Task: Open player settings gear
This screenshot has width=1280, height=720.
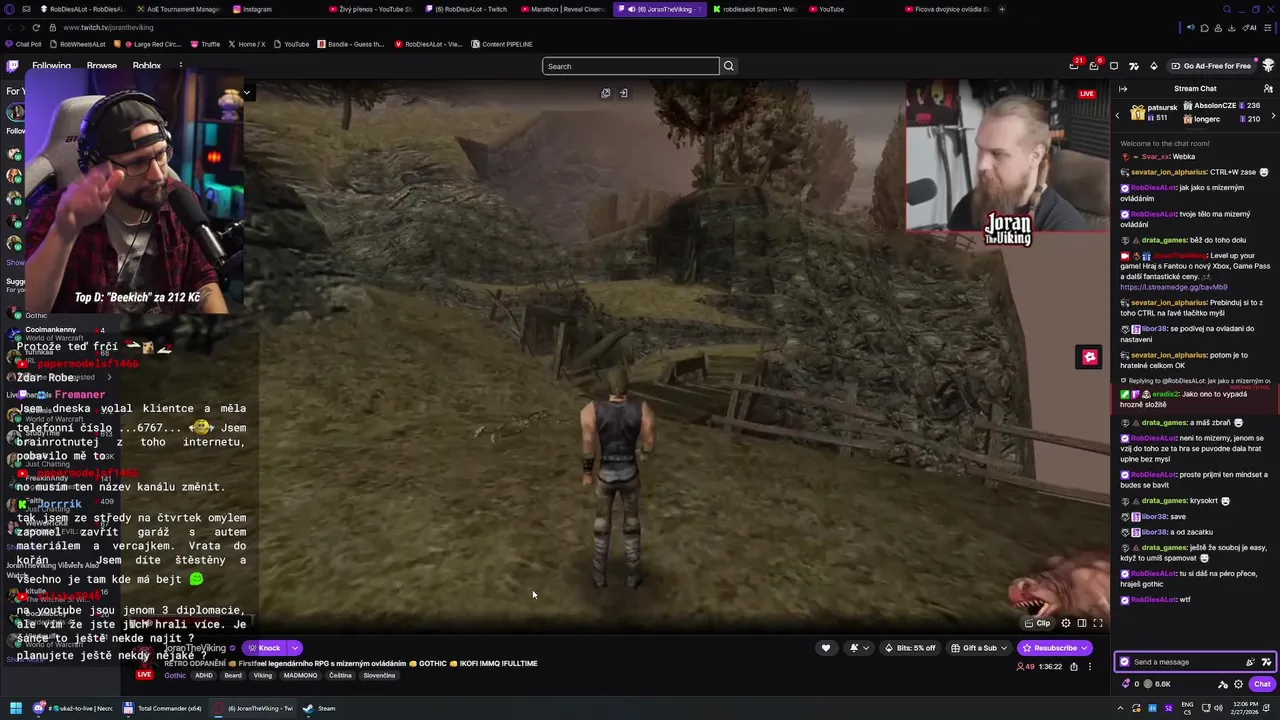Action: point(1066,623)
